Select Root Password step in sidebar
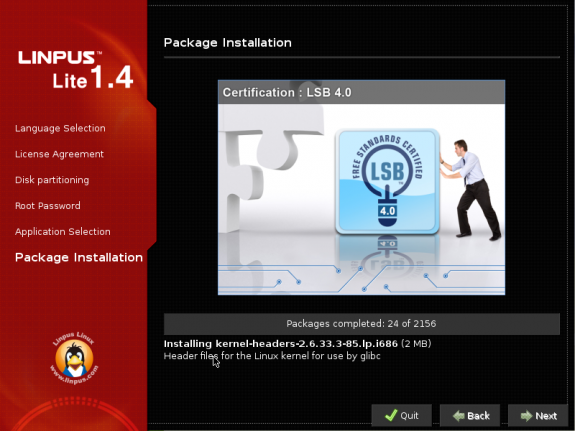The height and width of the screenshot is (431, 575). 48,205
